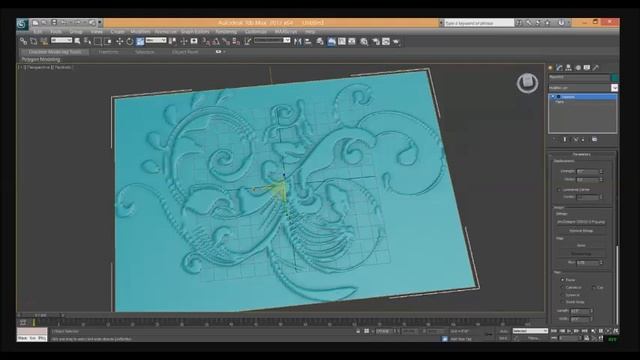Adjust the Blur spinner arrows

[x=601, y=262]
